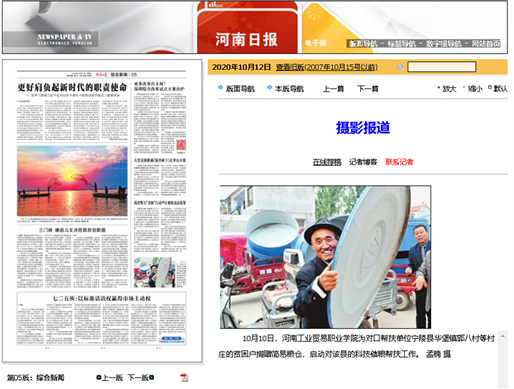Open the PDF download icon
514x389 pixels.
coord(184,378)
